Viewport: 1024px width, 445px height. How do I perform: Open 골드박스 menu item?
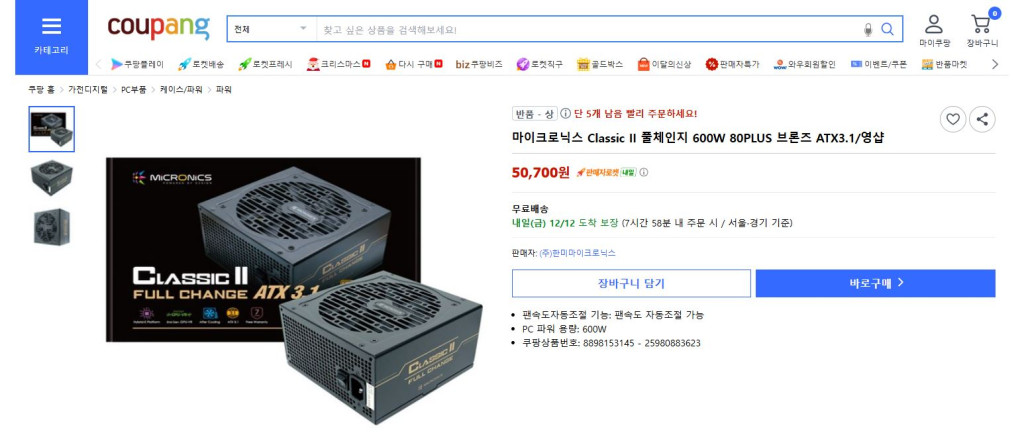600,64
